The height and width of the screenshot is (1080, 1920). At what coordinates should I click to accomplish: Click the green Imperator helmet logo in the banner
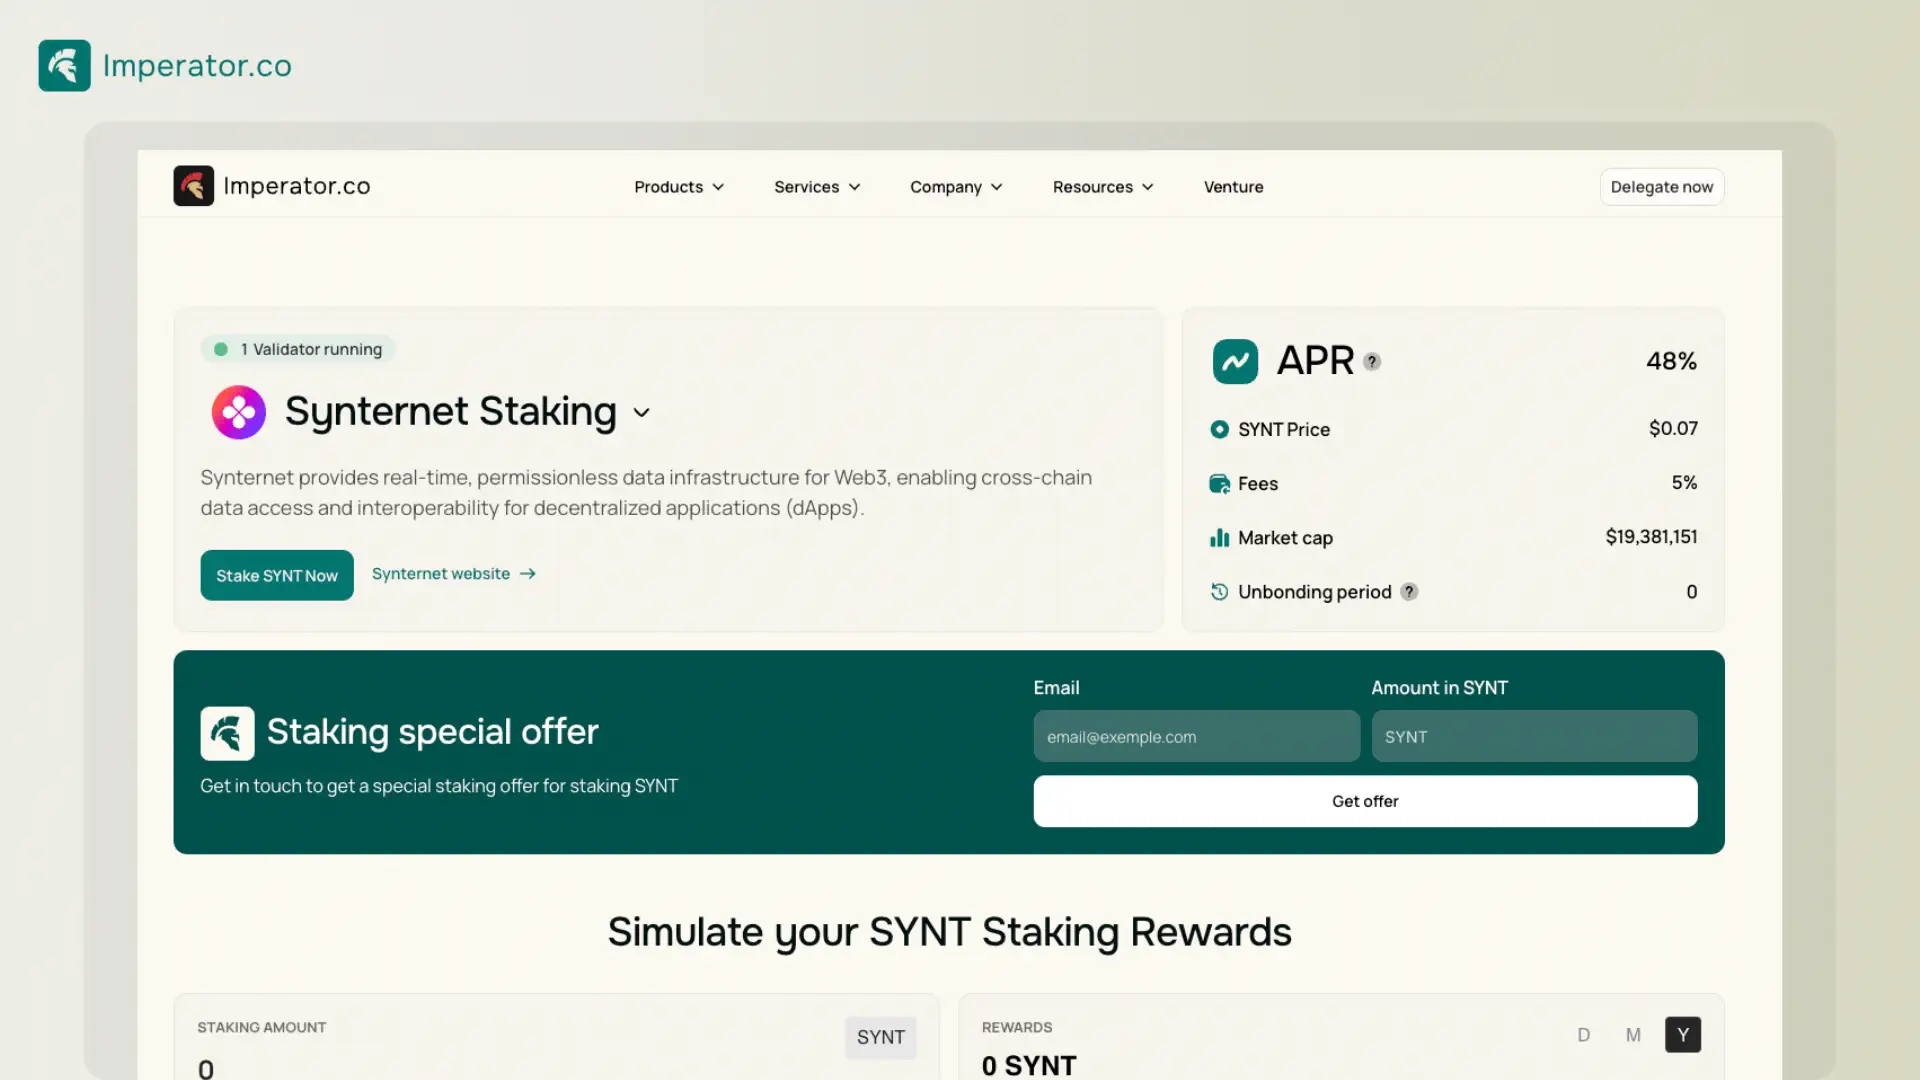64,65
